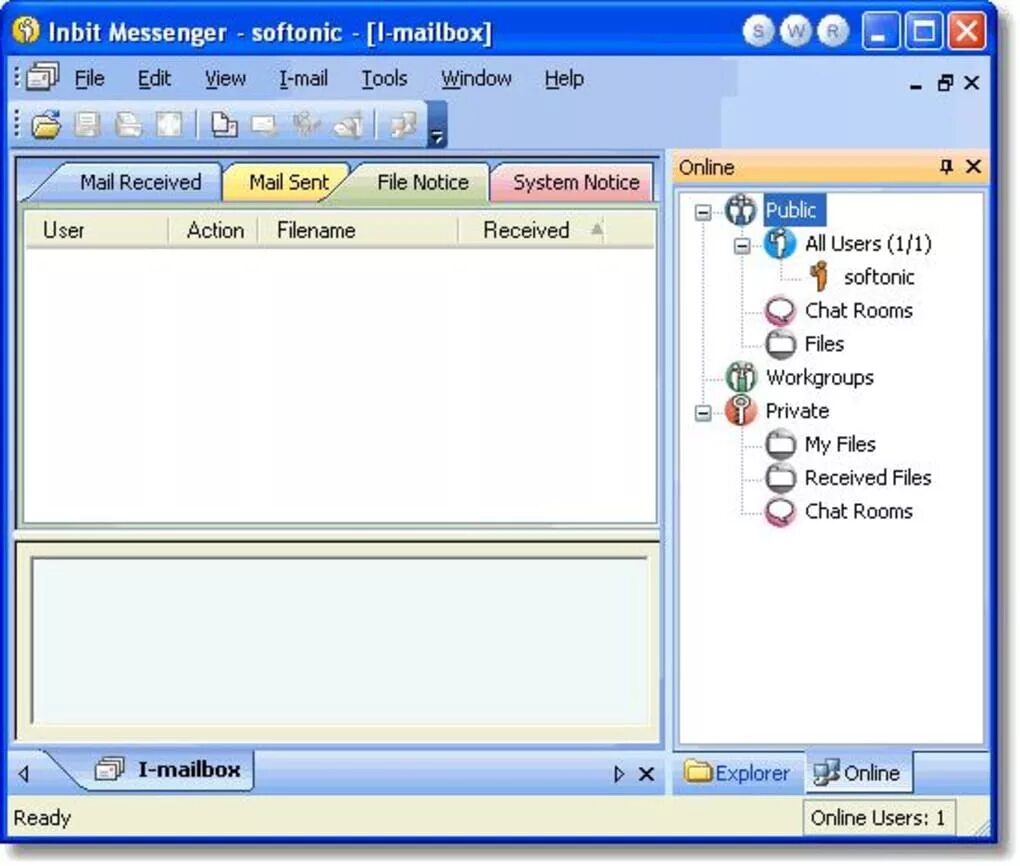Image resolution: width=1020 pixels, height=866 pixels.
Task: Open Received Files under Private
Action: pos(868,478)
